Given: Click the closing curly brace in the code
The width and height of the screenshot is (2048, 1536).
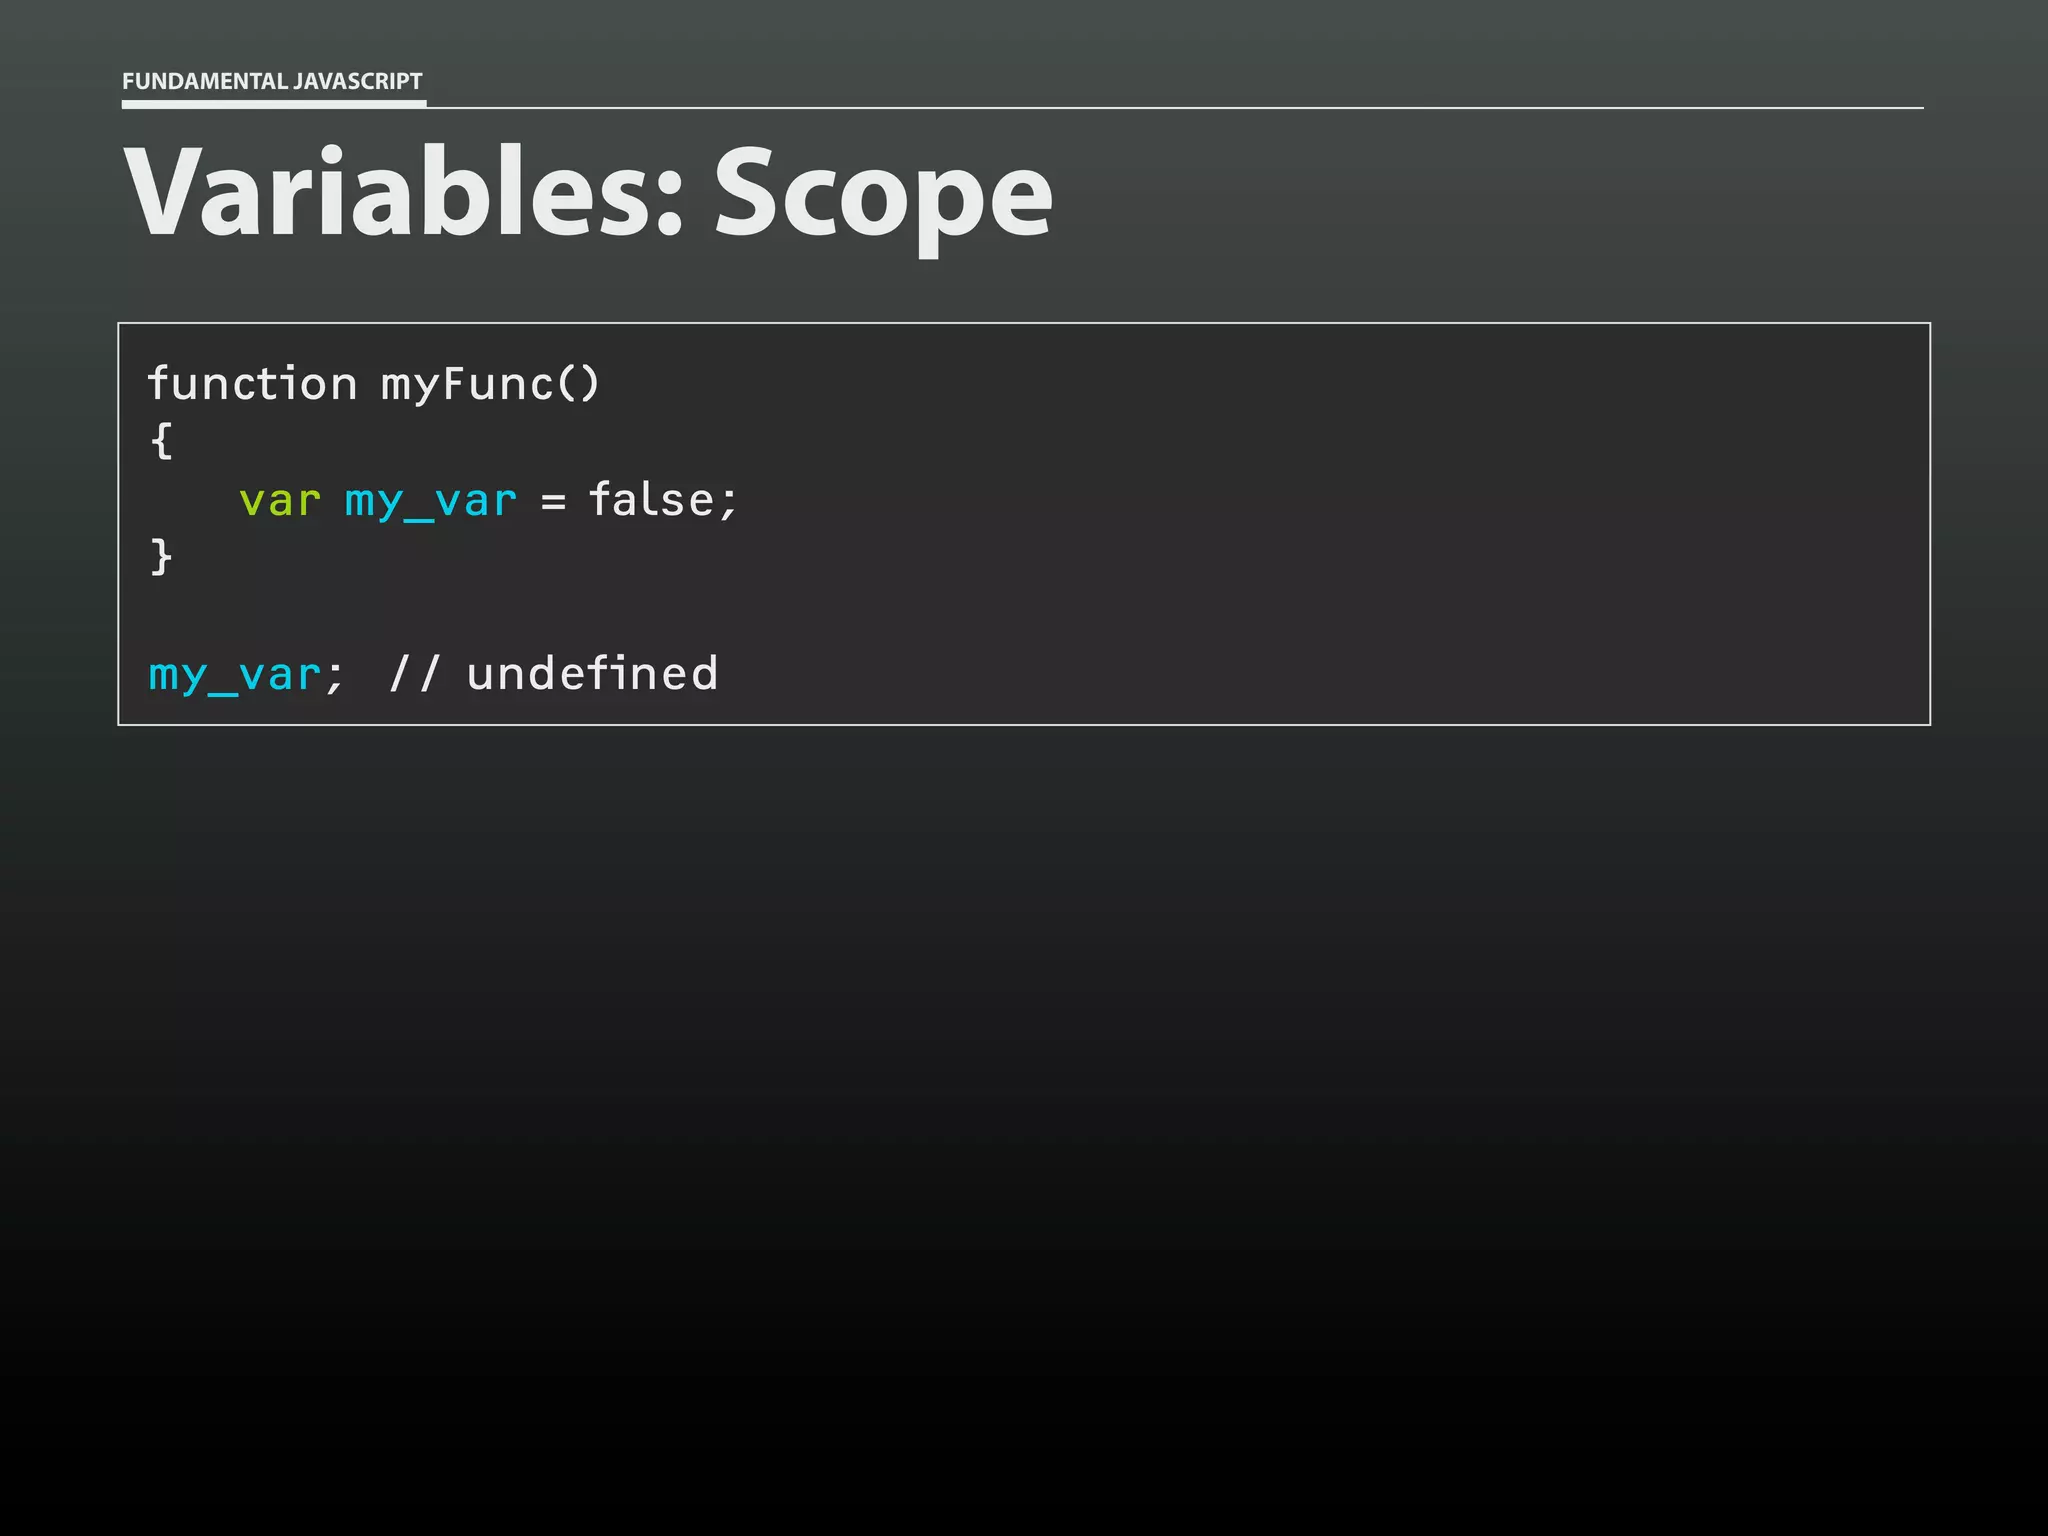Looking at the screenshot, I should [x=161, y=557].
